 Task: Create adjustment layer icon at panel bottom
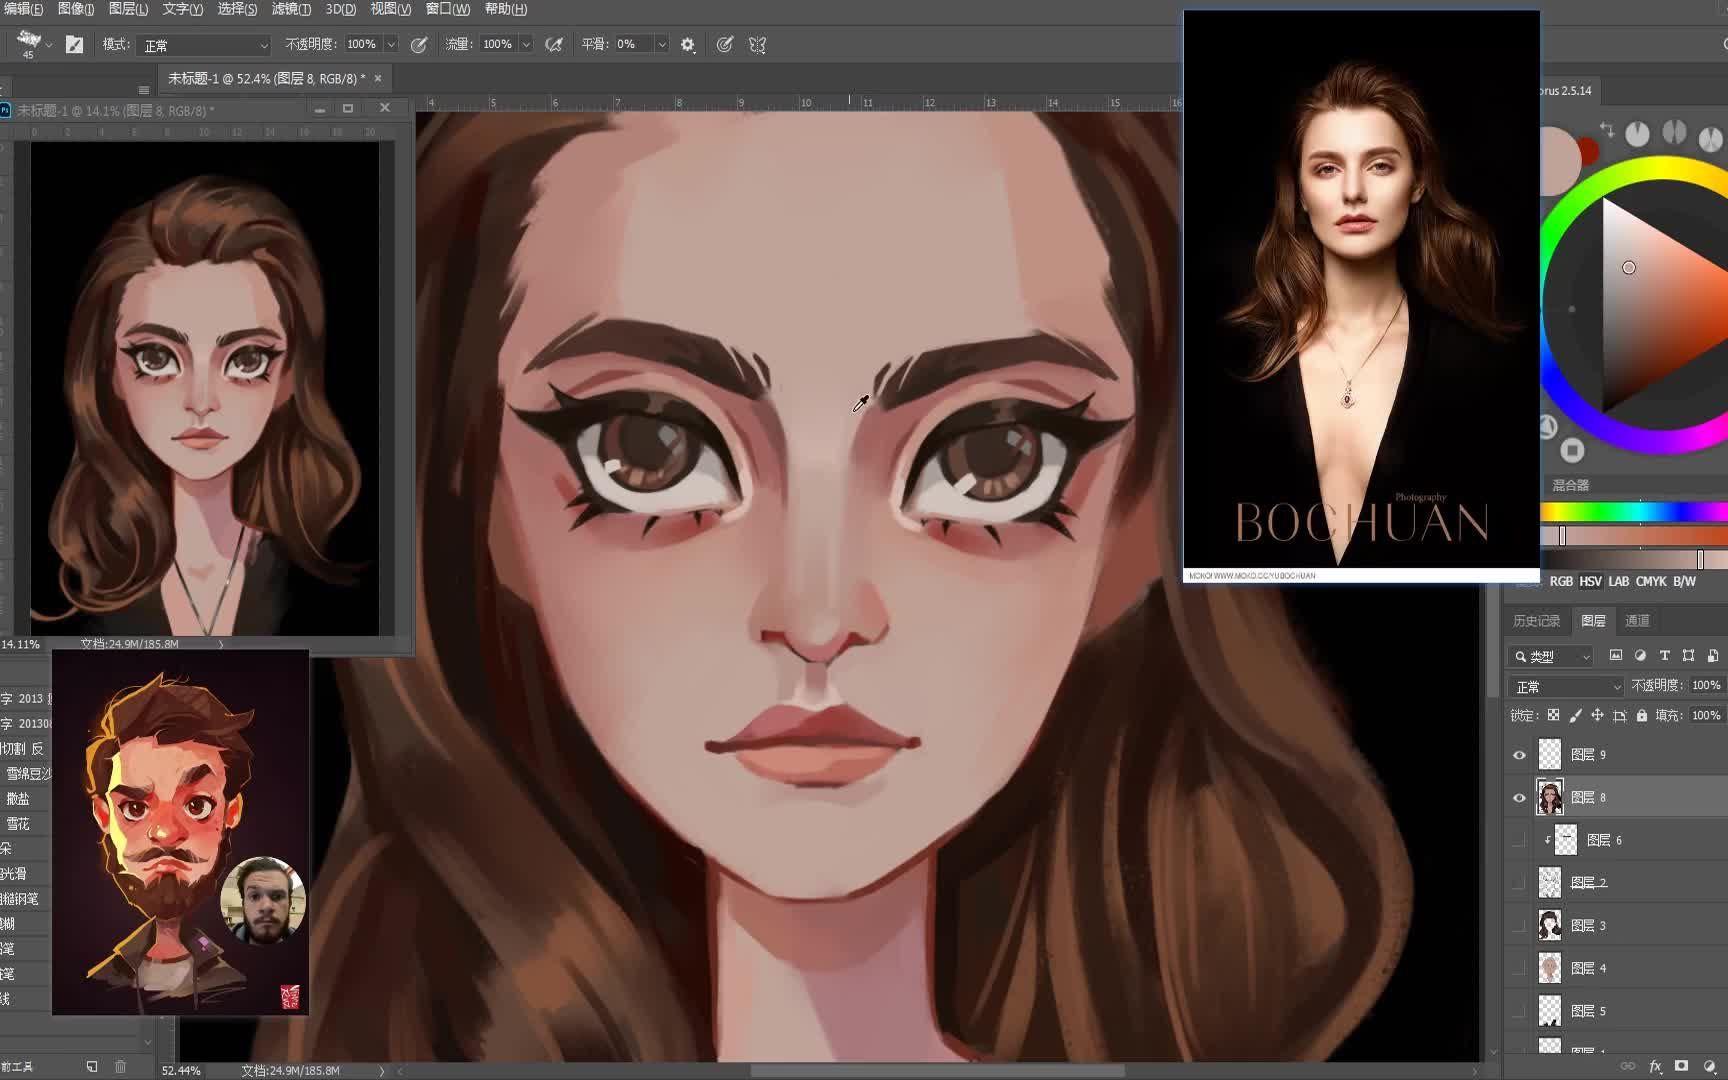click(x=1709, y=1066)
